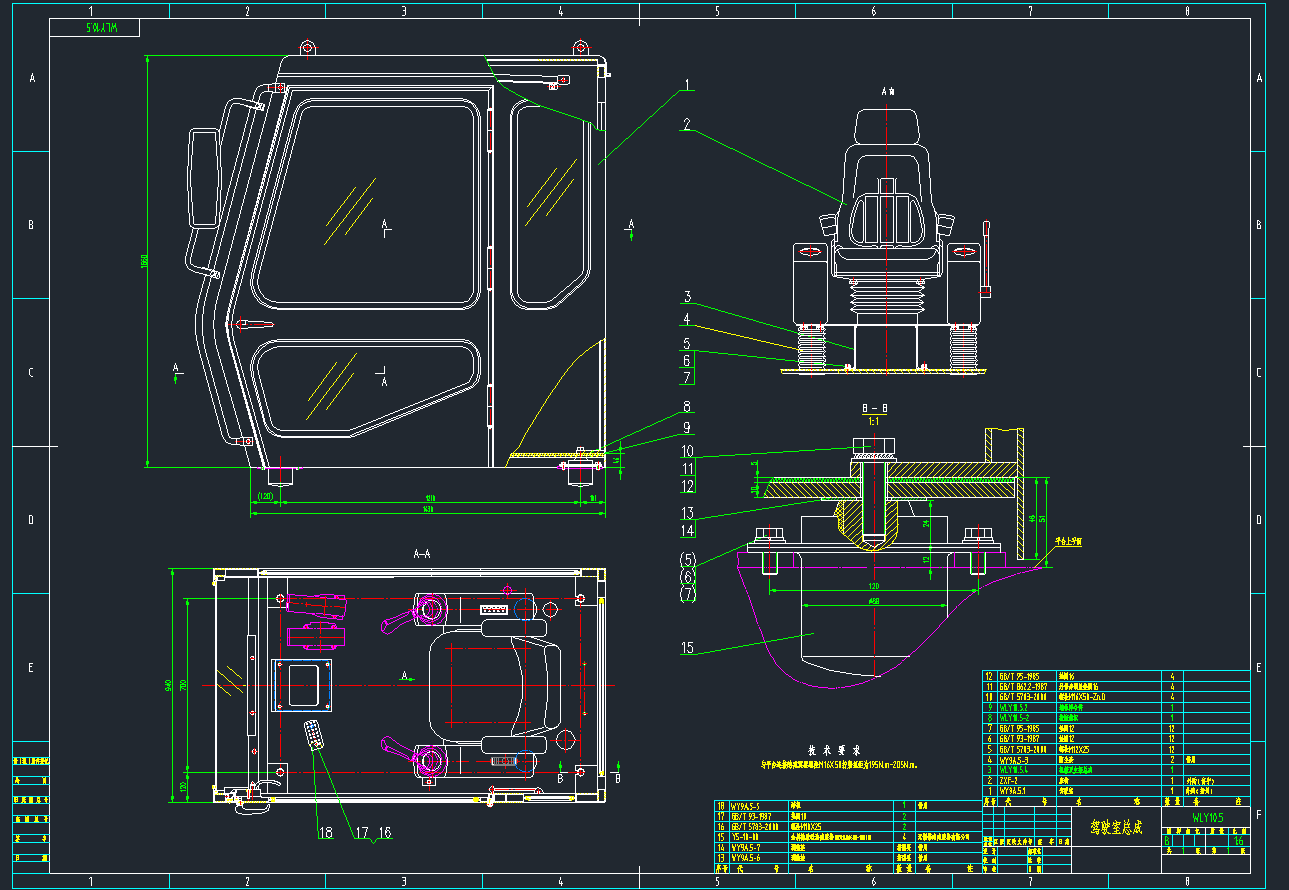
Task: Click the green 16 in the title block
Action: pyautogui.click(x=1239, y=841)
